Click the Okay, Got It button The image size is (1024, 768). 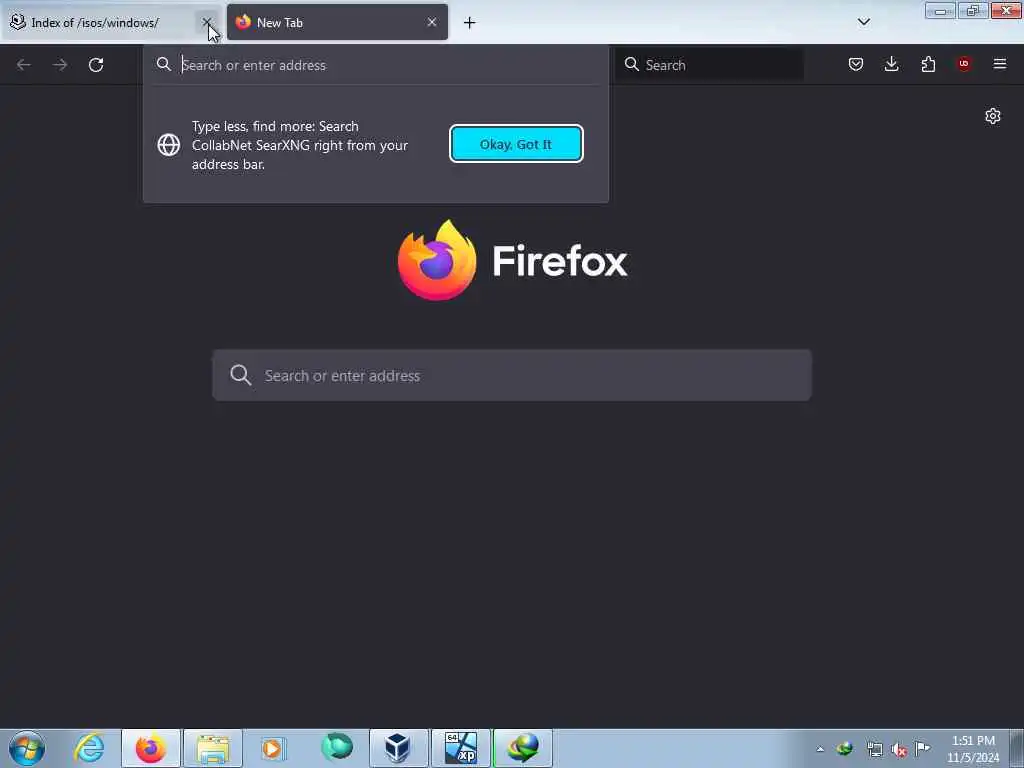click(516, 144)
